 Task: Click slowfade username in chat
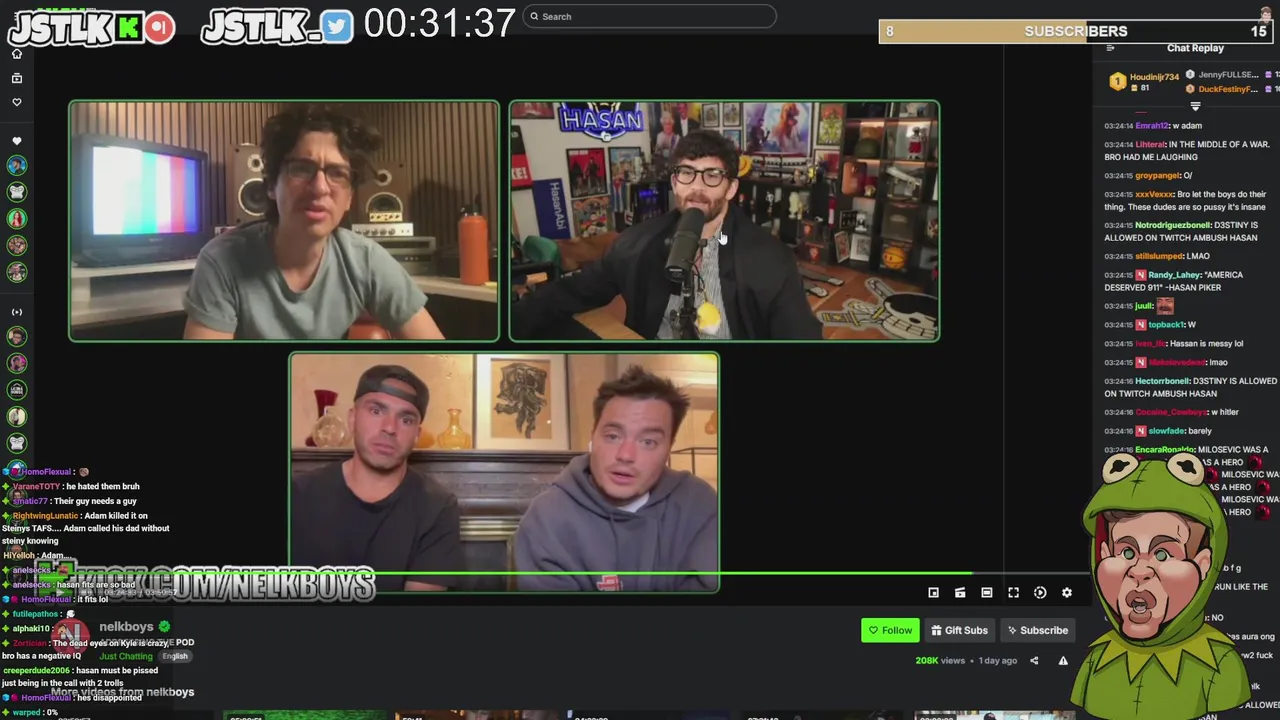pyautogui.click(x=1166, y=431)
